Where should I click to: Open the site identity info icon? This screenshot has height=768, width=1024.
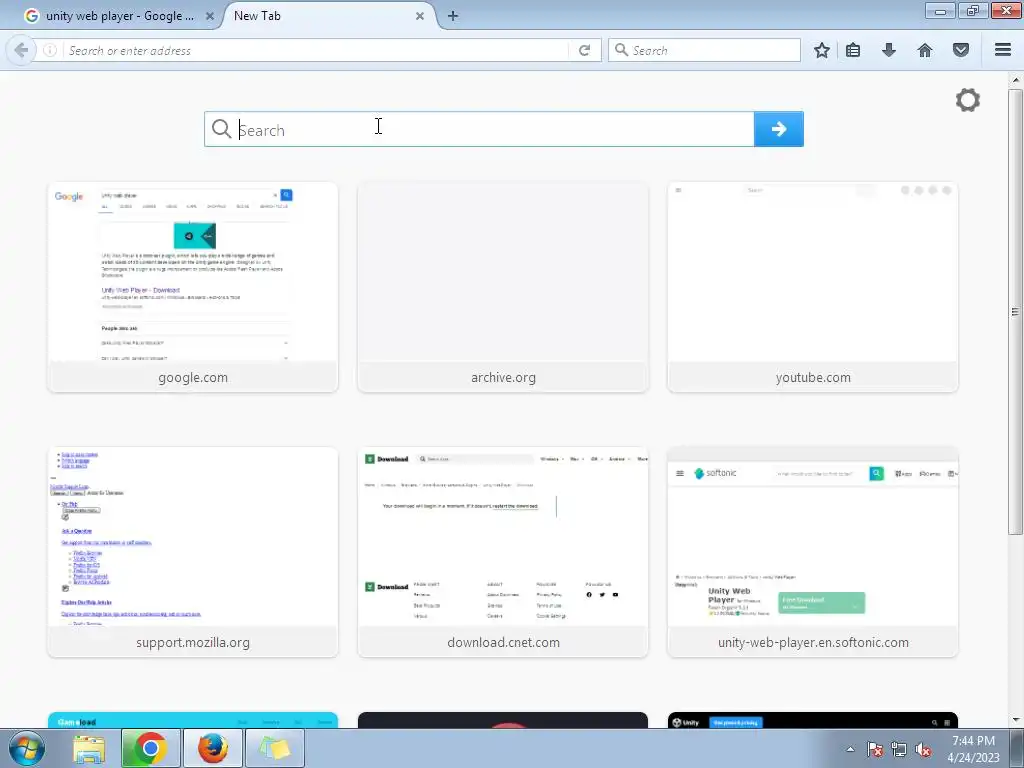(x=50, y=50)
